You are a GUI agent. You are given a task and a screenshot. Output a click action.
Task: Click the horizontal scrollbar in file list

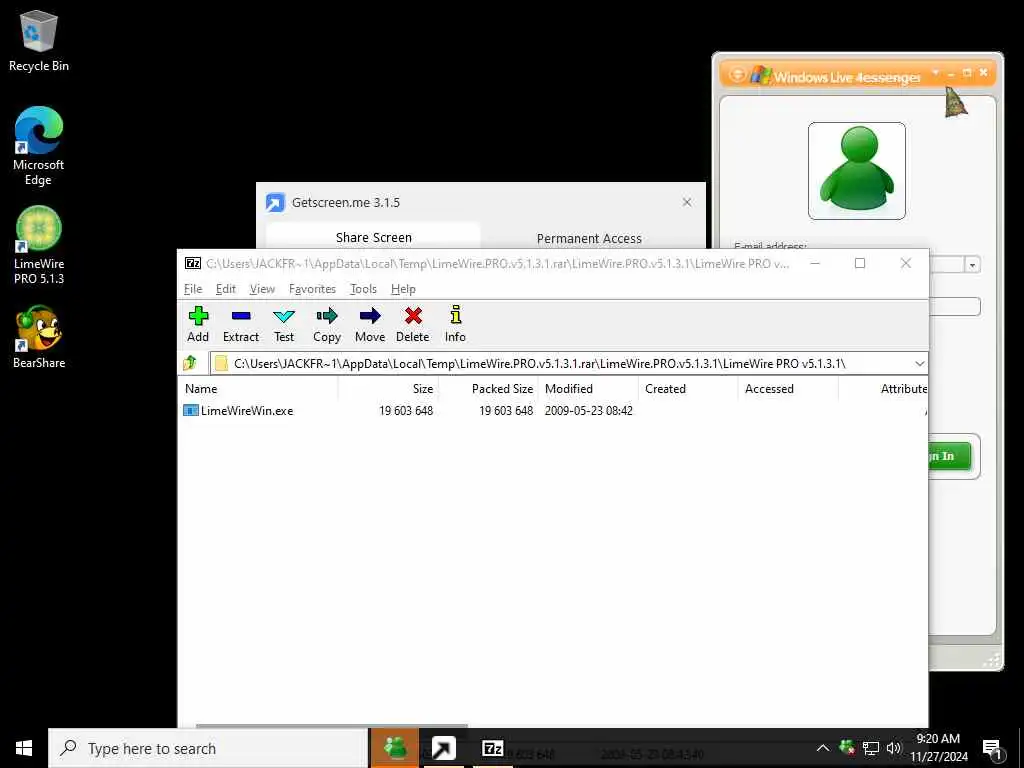(x=332, y=726)
